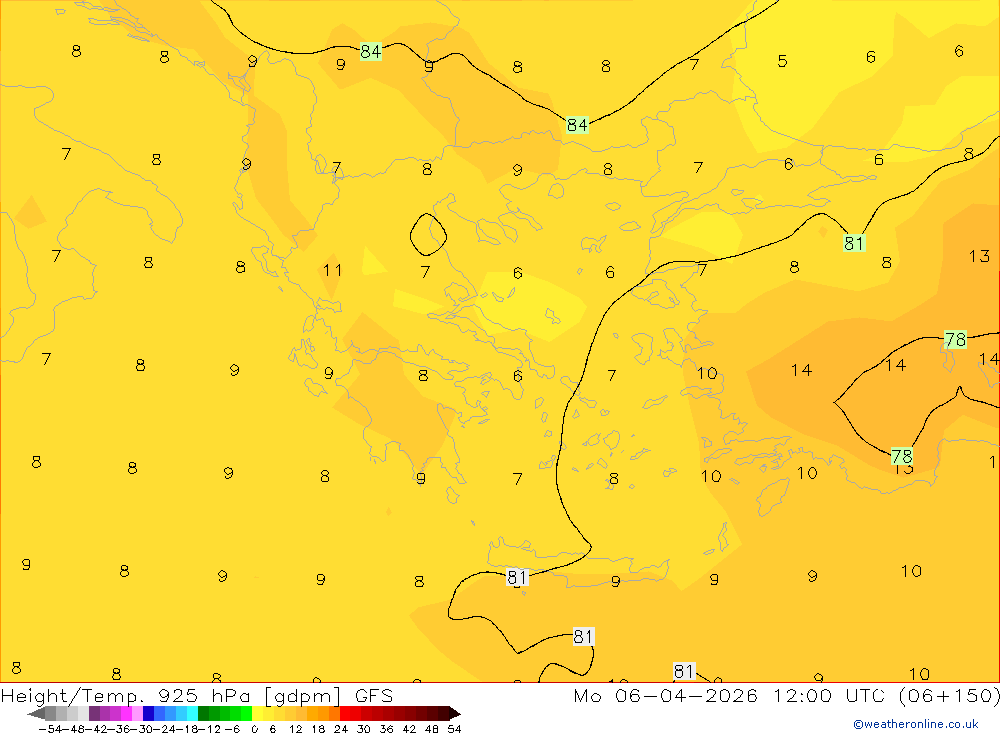This screenshot has width=1000, height=733.
Task: Select the 'Mo 06-04-2026 12:00 UTC' timestamp text
Action: click(731, 695)
